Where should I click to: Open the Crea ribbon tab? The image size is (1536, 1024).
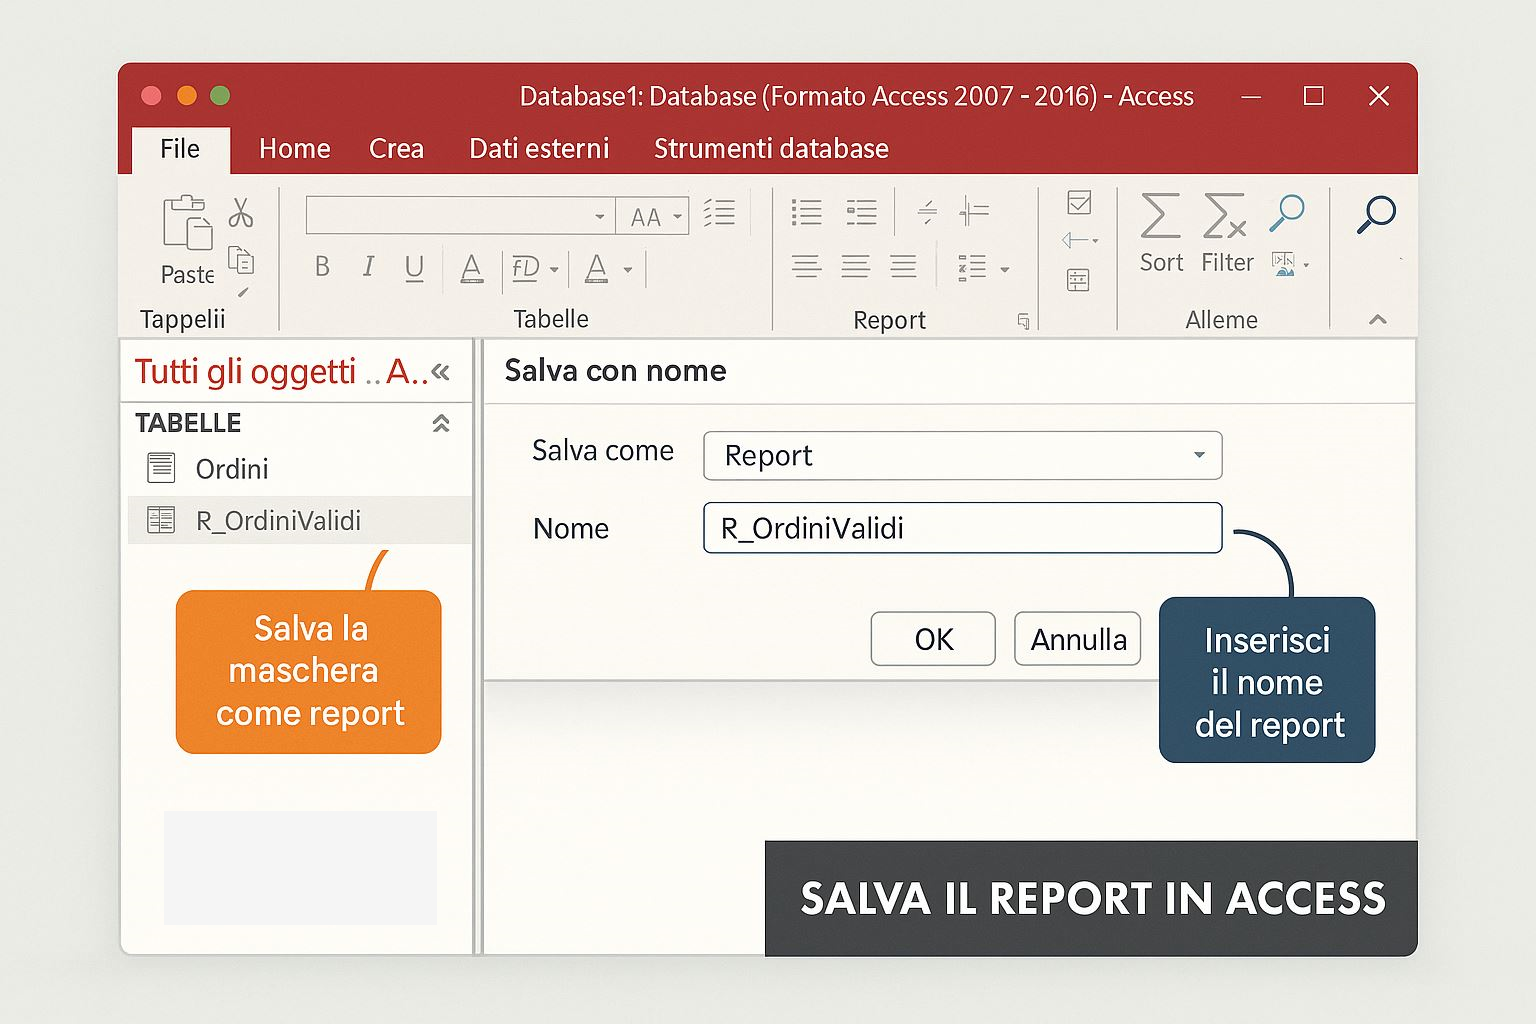(396, 149)
